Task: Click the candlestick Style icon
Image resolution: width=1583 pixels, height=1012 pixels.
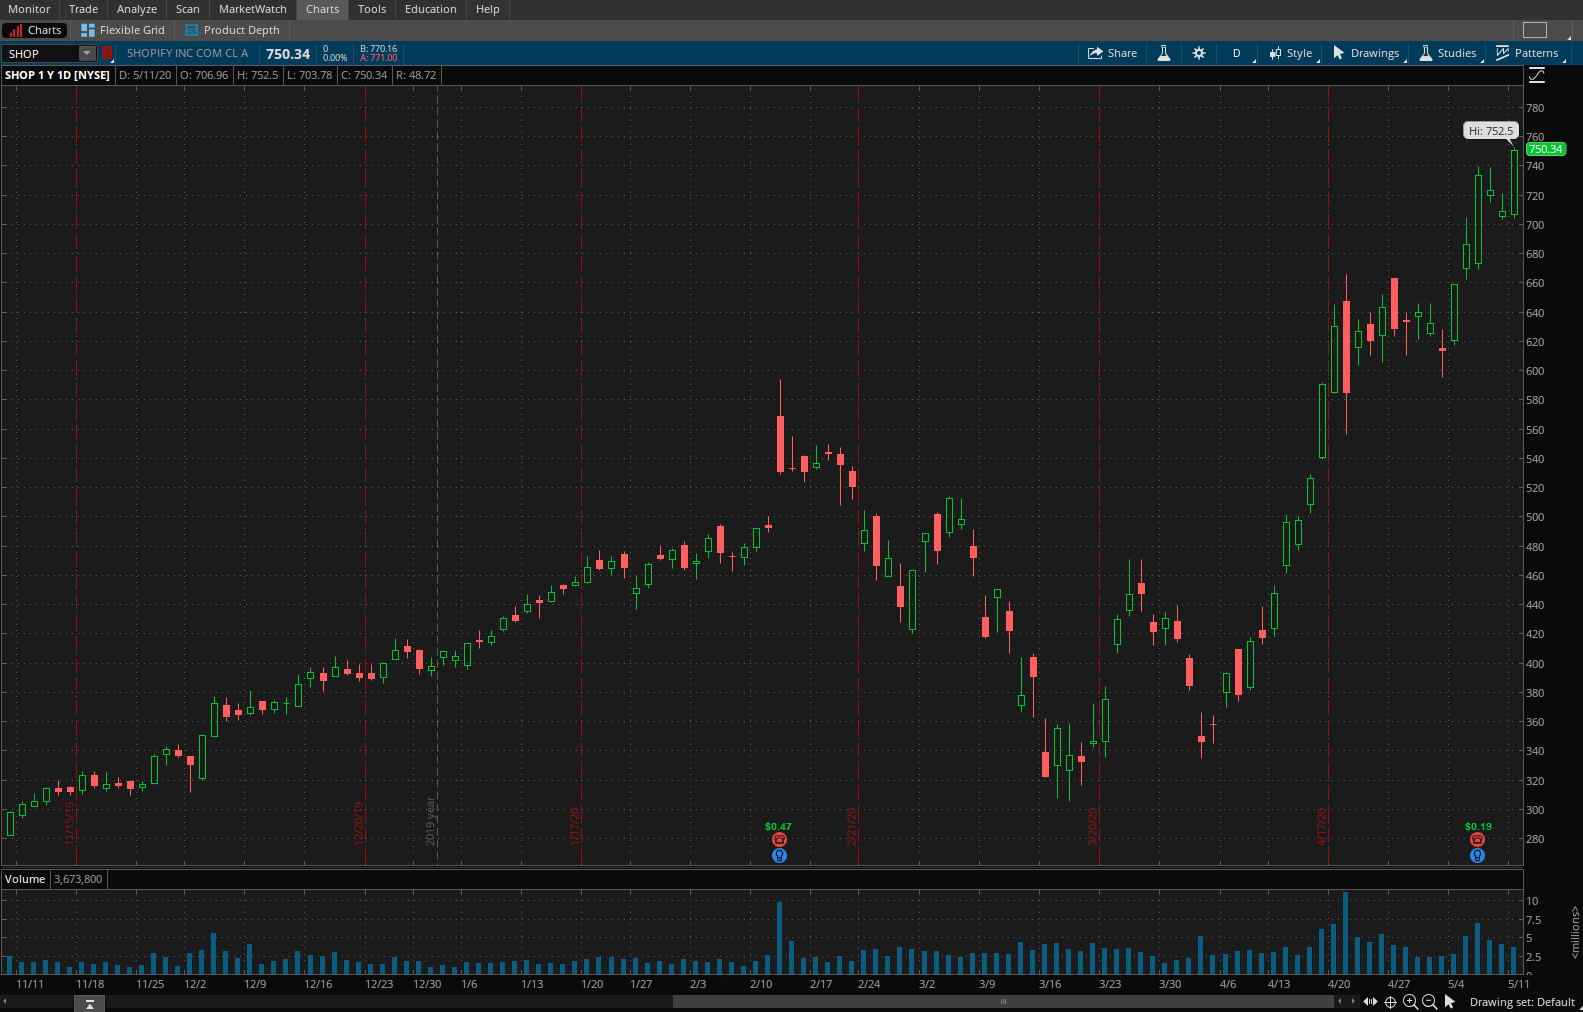Action: click(x=1275, y=53)
